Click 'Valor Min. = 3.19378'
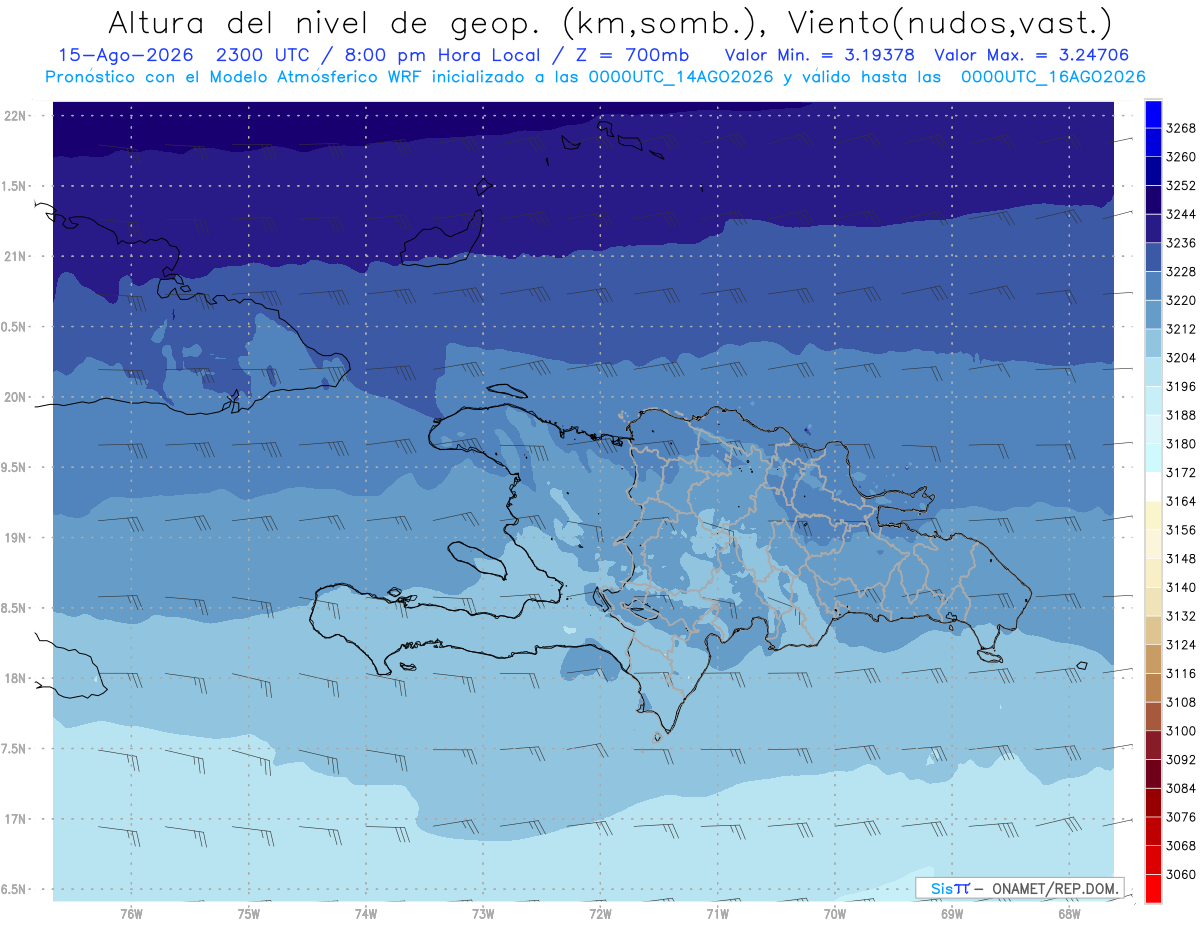Viewport: 1200px width, 927px height. (x=820, y=56)
